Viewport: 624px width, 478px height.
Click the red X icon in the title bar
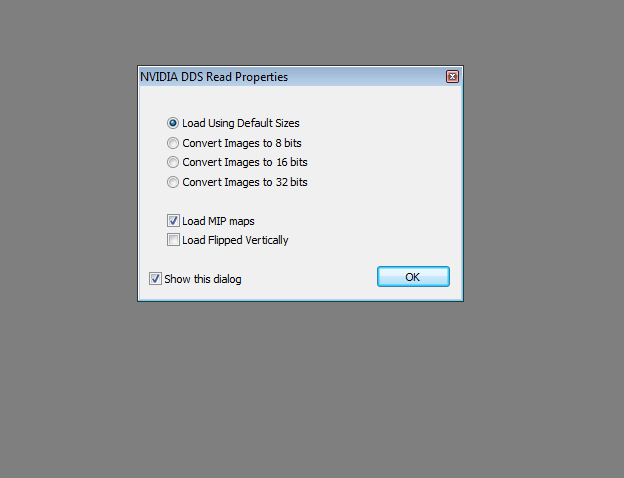pyautogui.click(x=452, y=76)
